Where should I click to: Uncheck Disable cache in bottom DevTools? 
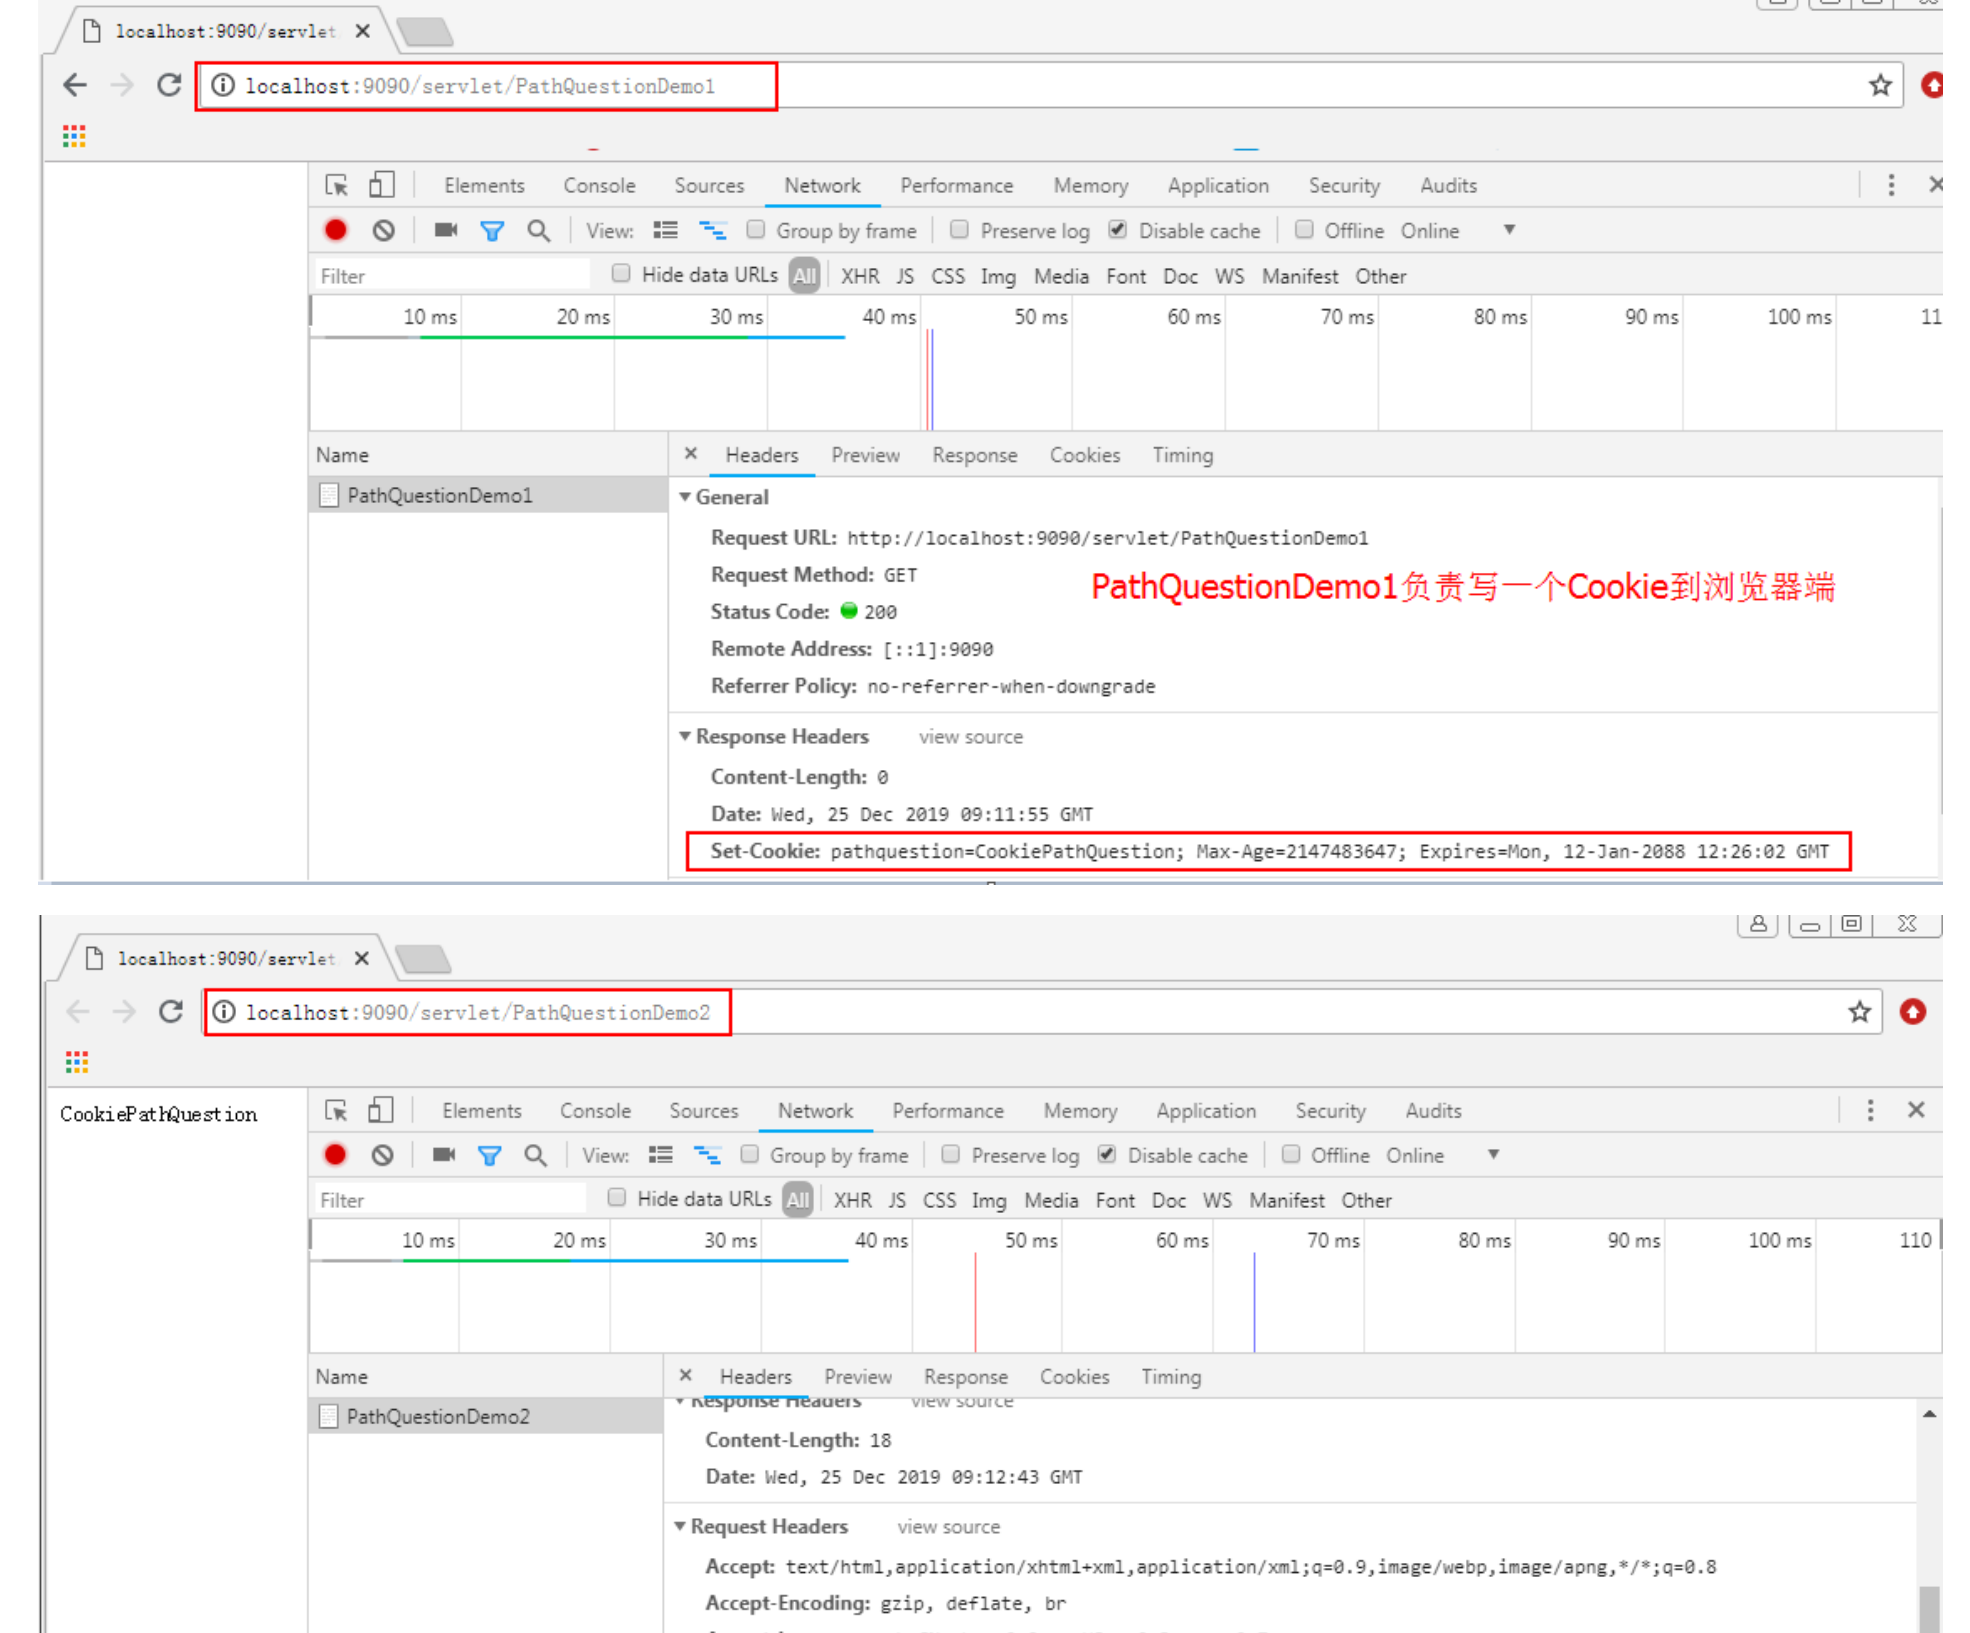click(1106, 1155)
